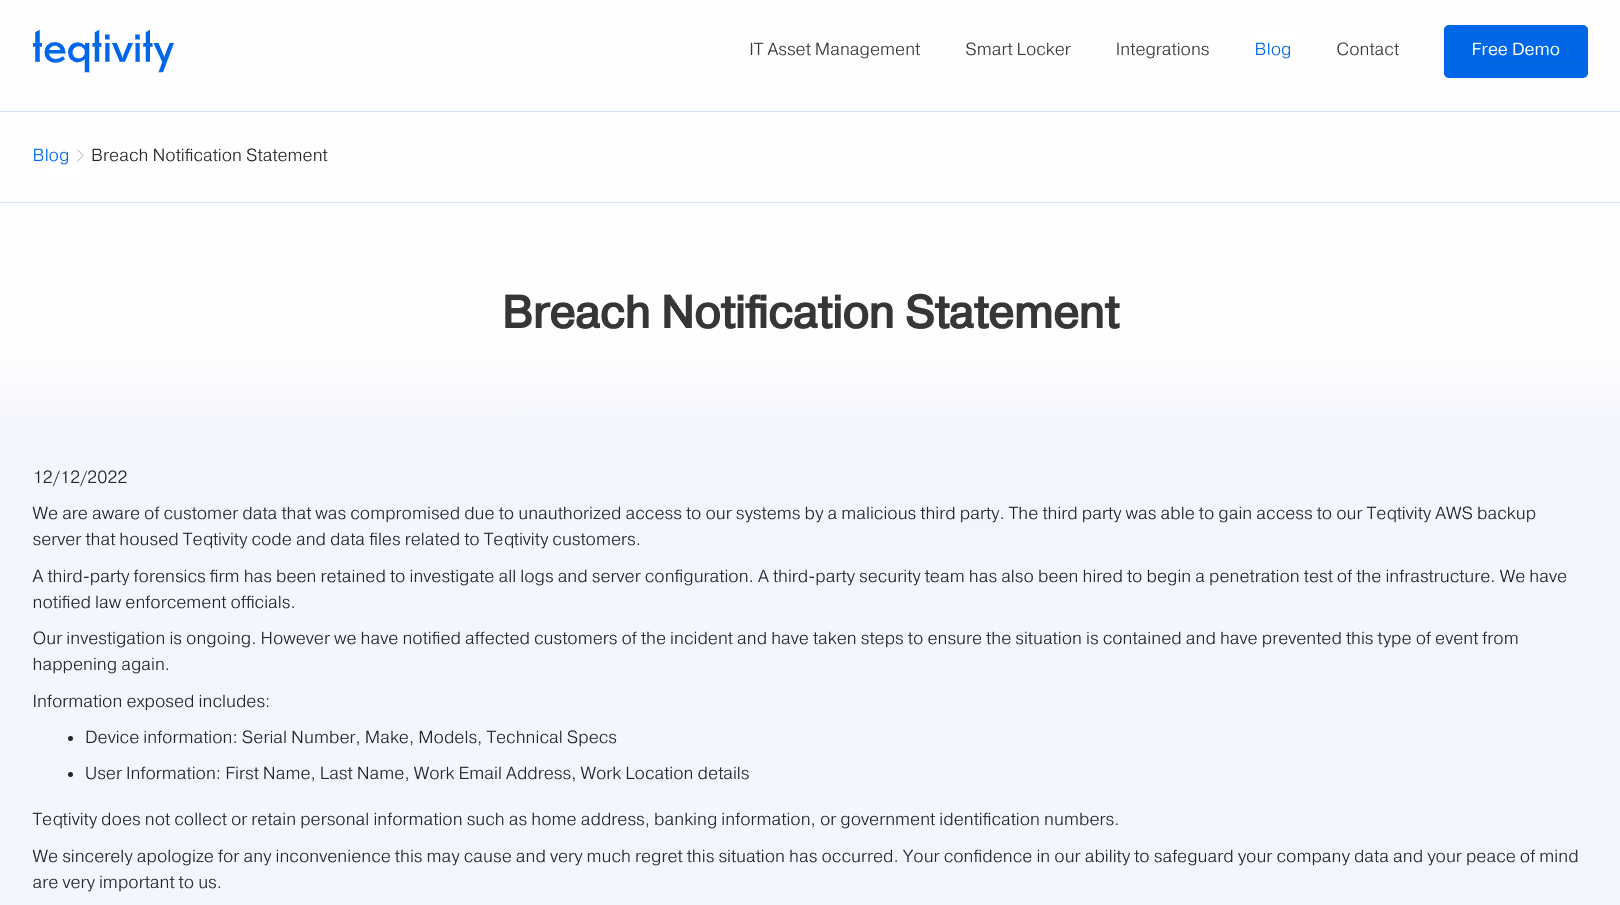The image size is (1620, 905).
Task: Click paragraph starting "We are aware of customer data"
Action: pyautogui.click(x=784, y=526)
